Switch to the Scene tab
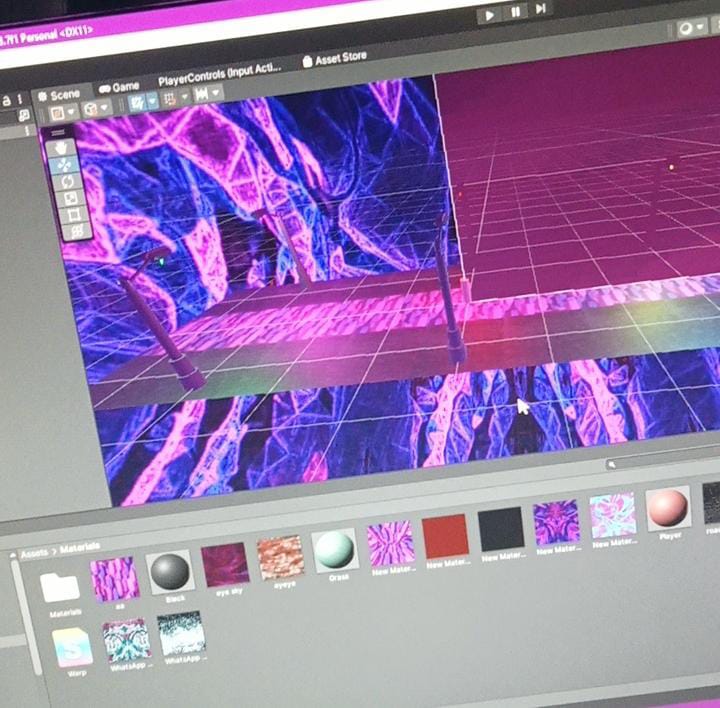The image size is (720, 708). click(60, 95)
